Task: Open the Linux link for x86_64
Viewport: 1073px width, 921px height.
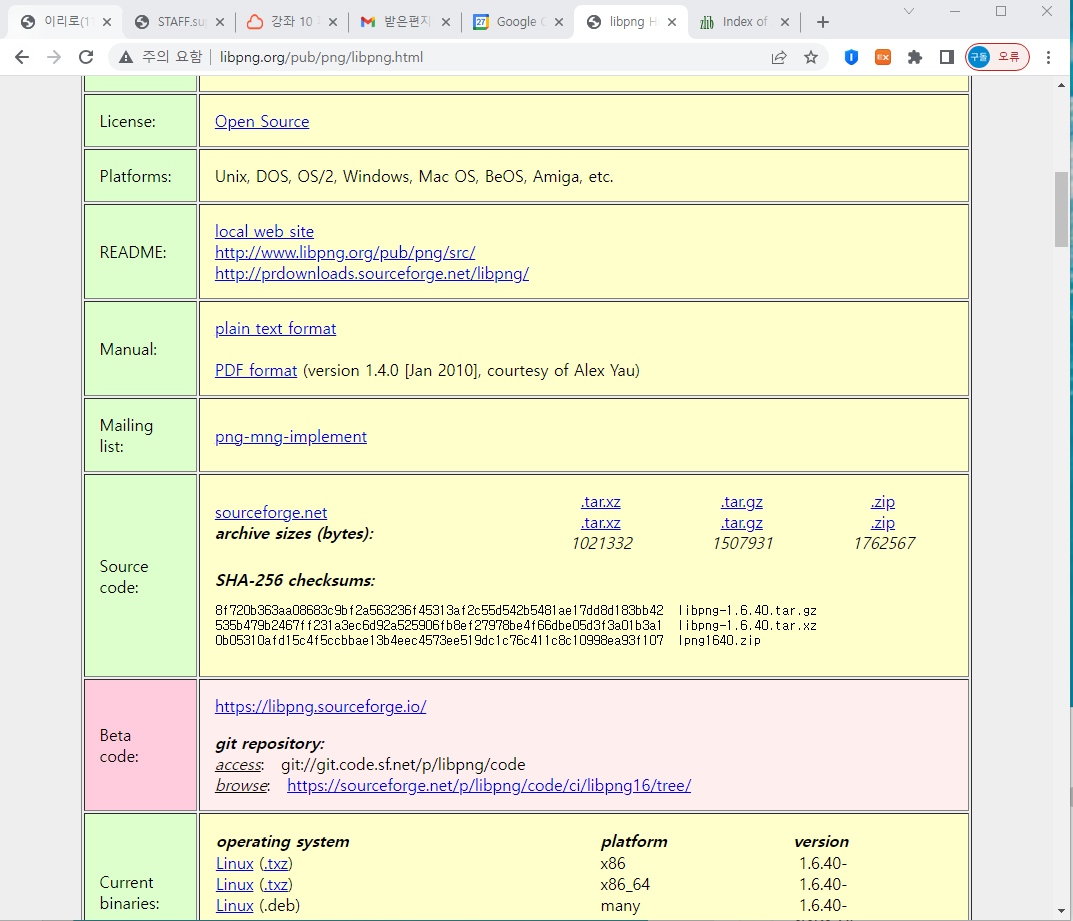Action: (235, 885)
